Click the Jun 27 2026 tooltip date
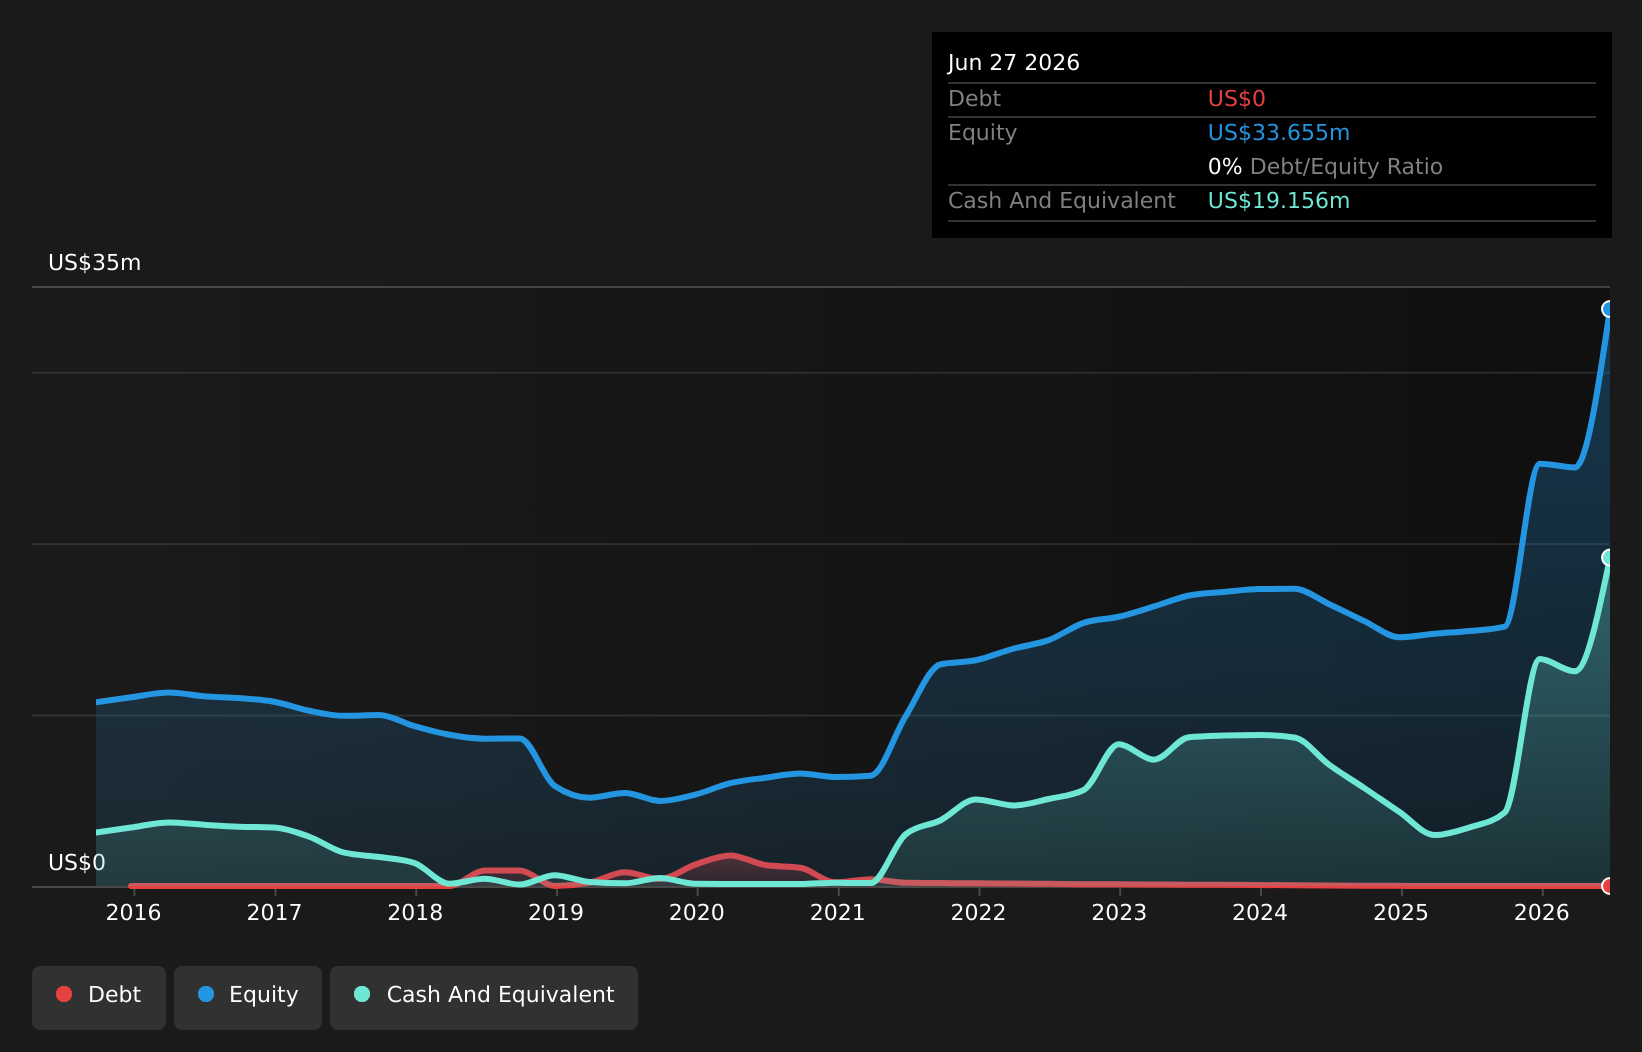This screenshot has height=1052, width=1642. (1014, 62)
